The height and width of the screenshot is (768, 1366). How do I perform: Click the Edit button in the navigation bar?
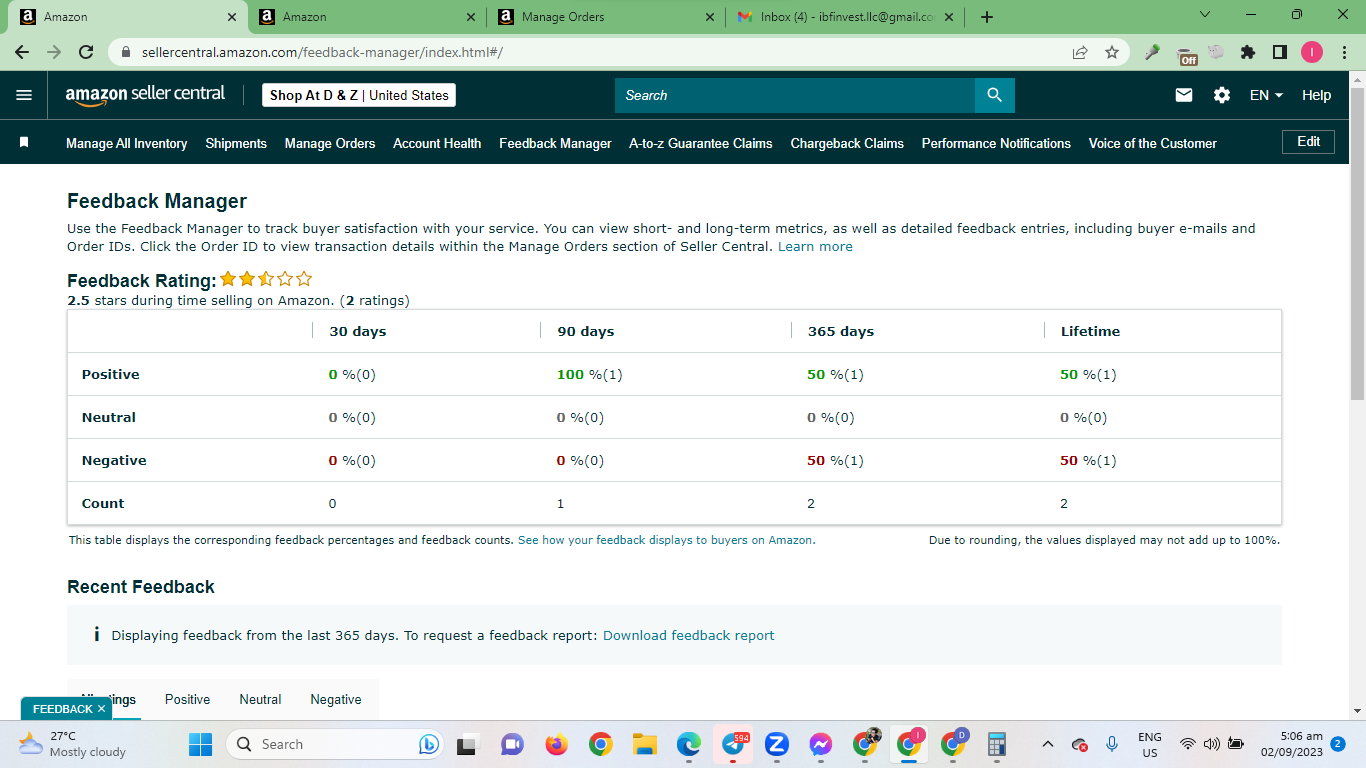tap(1308, 142)
